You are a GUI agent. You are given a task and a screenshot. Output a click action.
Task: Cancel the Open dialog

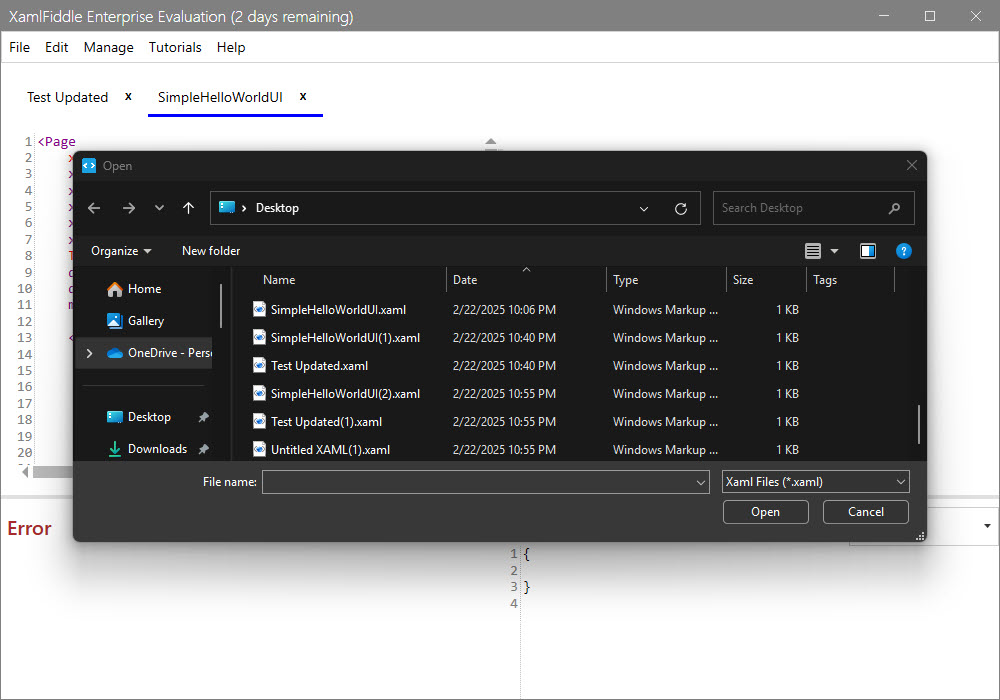pos(865,512)
